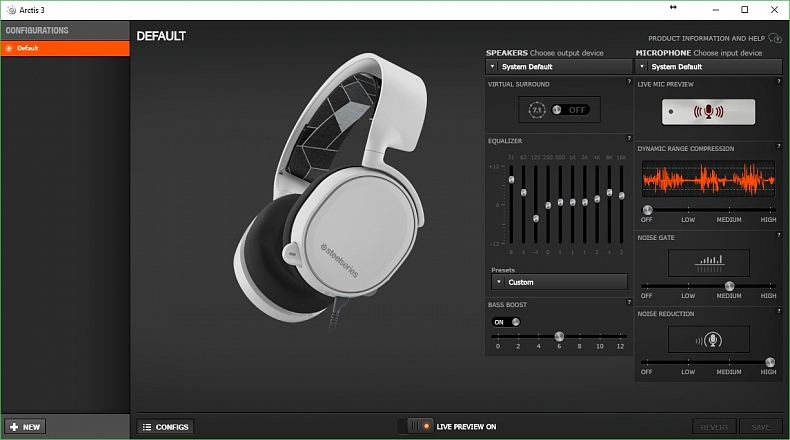Click the 250 Hz equalizer slider handle
This screenshot has height=440, width=790.
548,206
